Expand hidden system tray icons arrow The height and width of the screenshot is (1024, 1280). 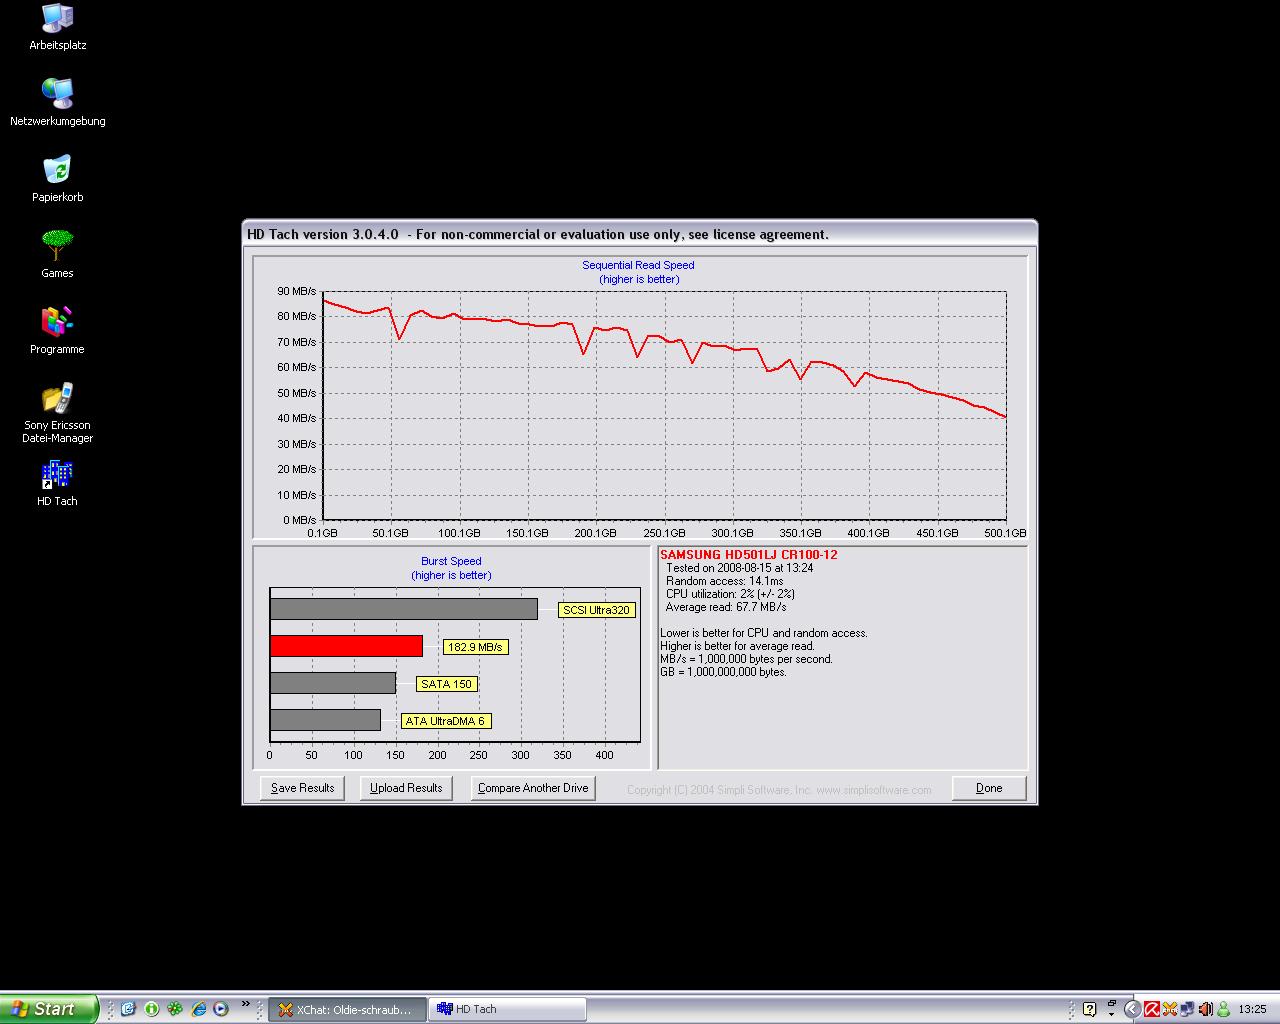(1132, 1009)
